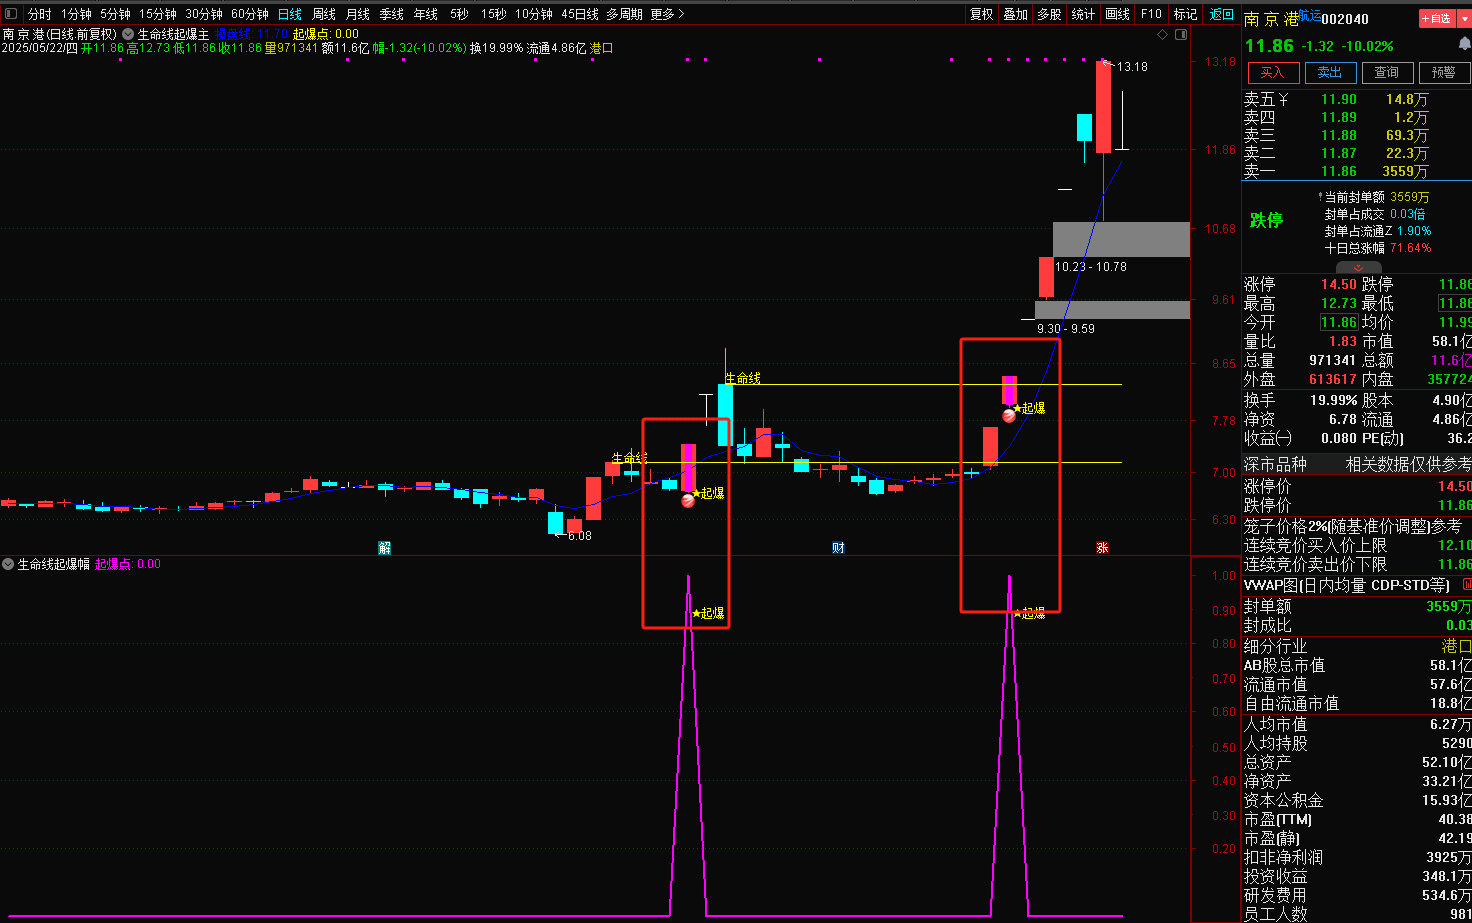The width and height of the screenshot is (1472, 923).
Task: Click the 财 event marker on timeline
Action: [x=838, y=548]
